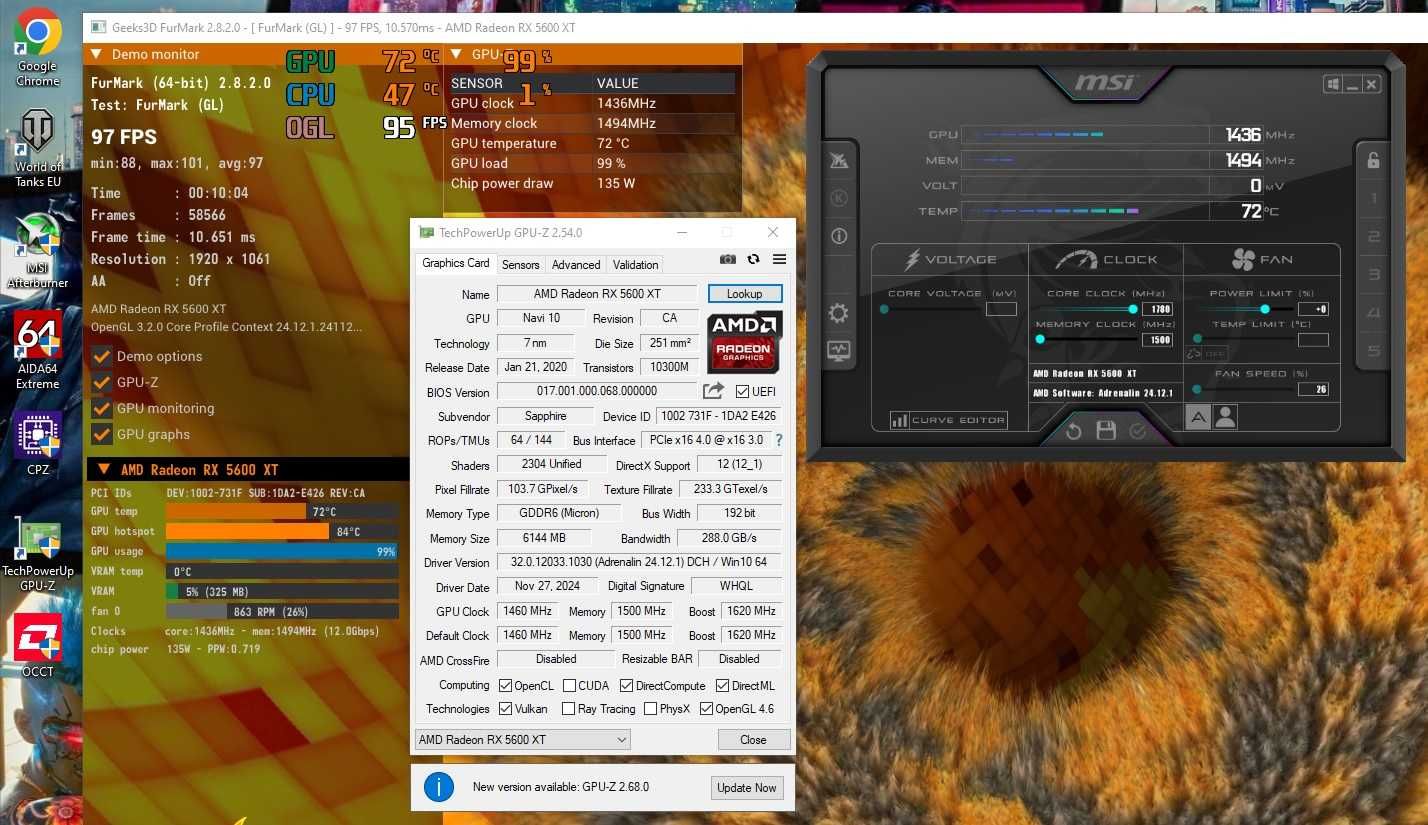
Task: Select Afterburner profile slot 2
Action: pyautogui.click(x=1374, y=237)
